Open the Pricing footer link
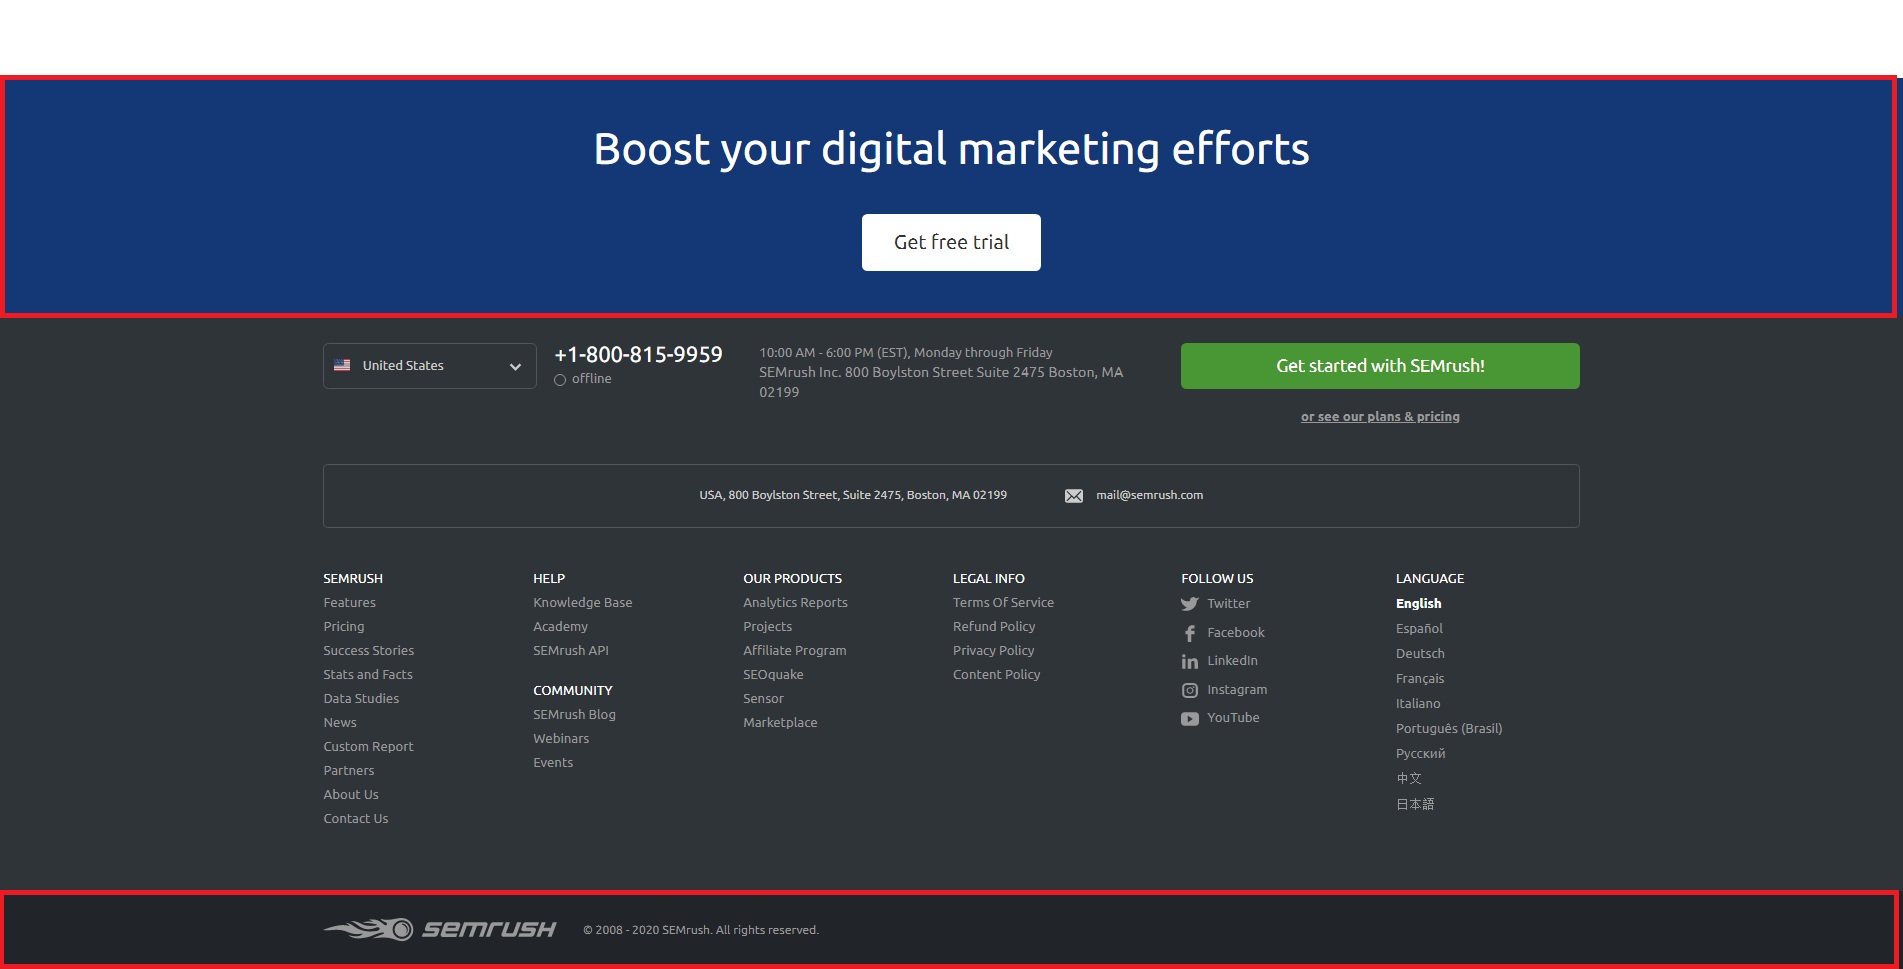 pos(343,627)
